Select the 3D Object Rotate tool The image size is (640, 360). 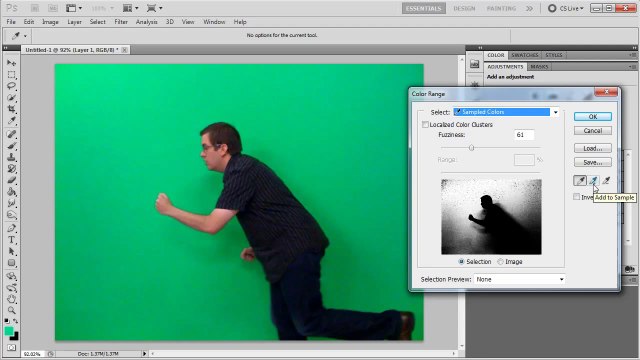point(11,276)
